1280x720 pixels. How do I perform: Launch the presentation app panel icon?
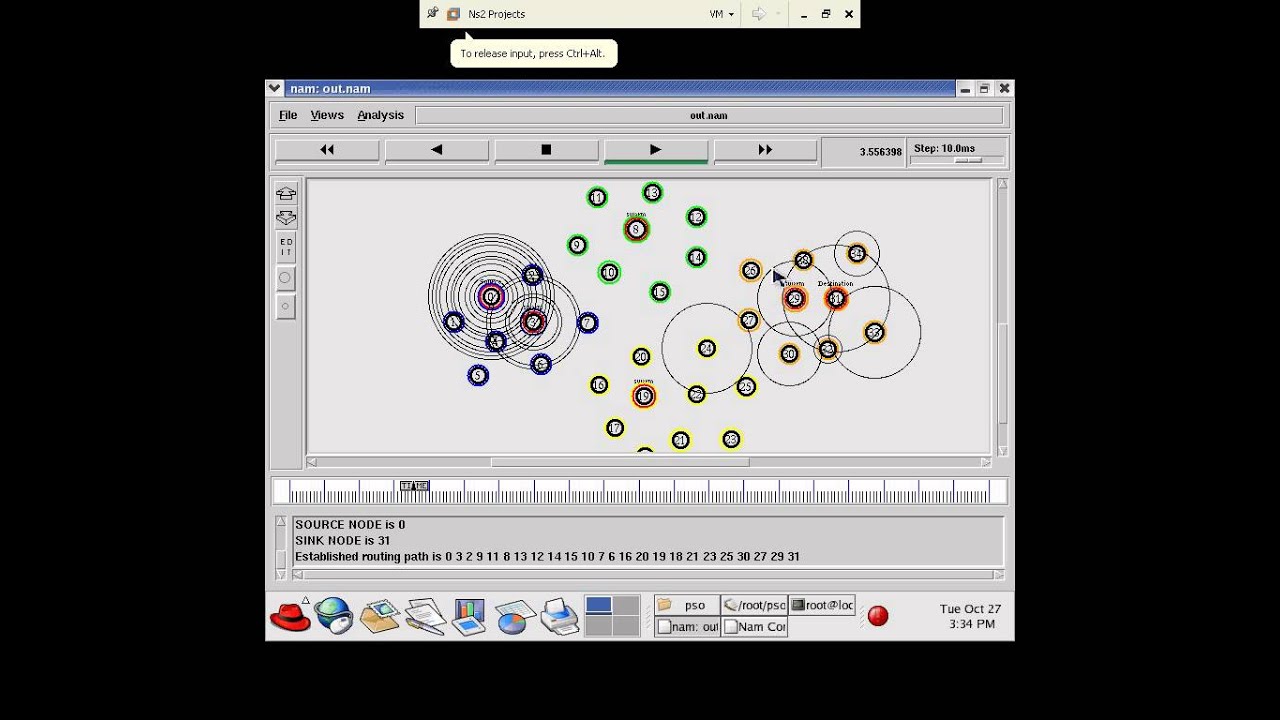[469, 616]
